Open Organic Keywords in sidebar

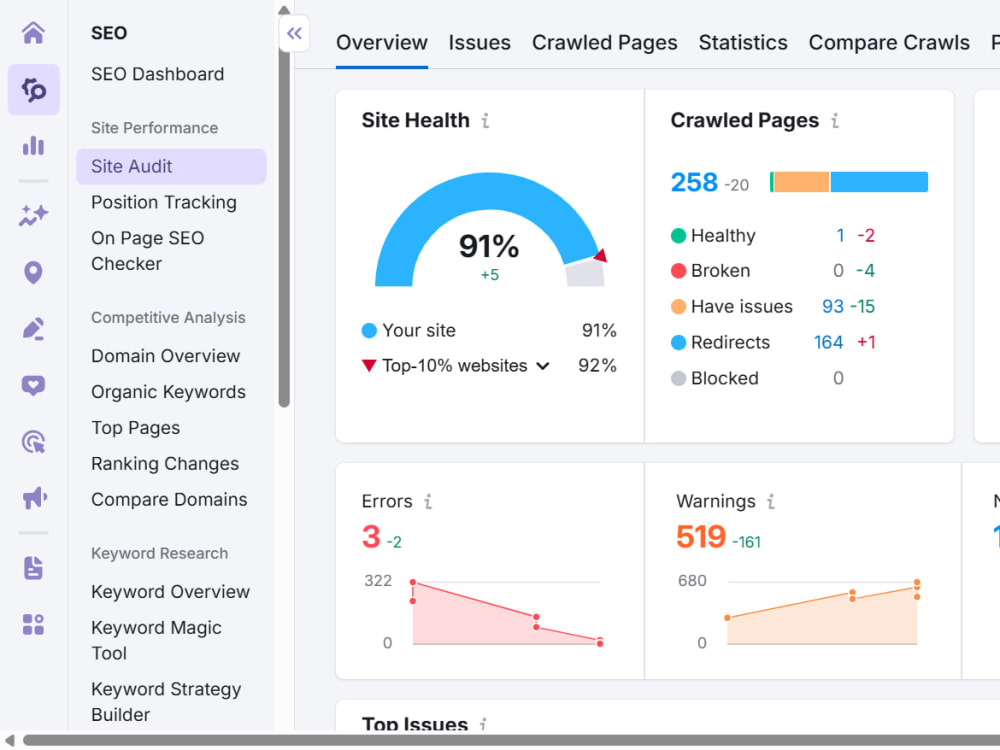[x=168, y=392]
